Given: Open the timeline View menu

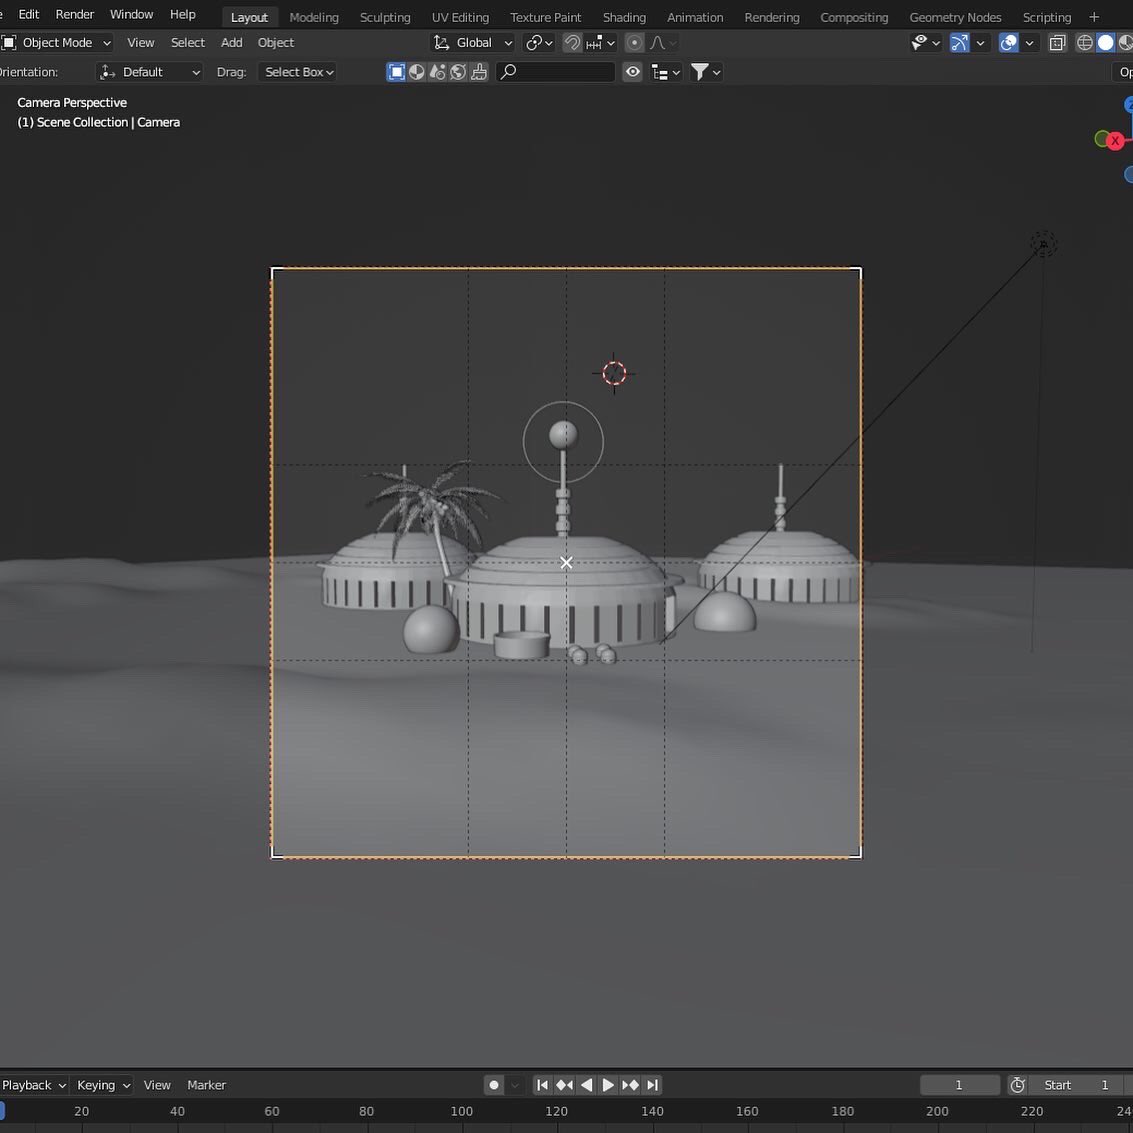Looking at the screenshot, I should pyautogui.click(x=157, y=1085).
